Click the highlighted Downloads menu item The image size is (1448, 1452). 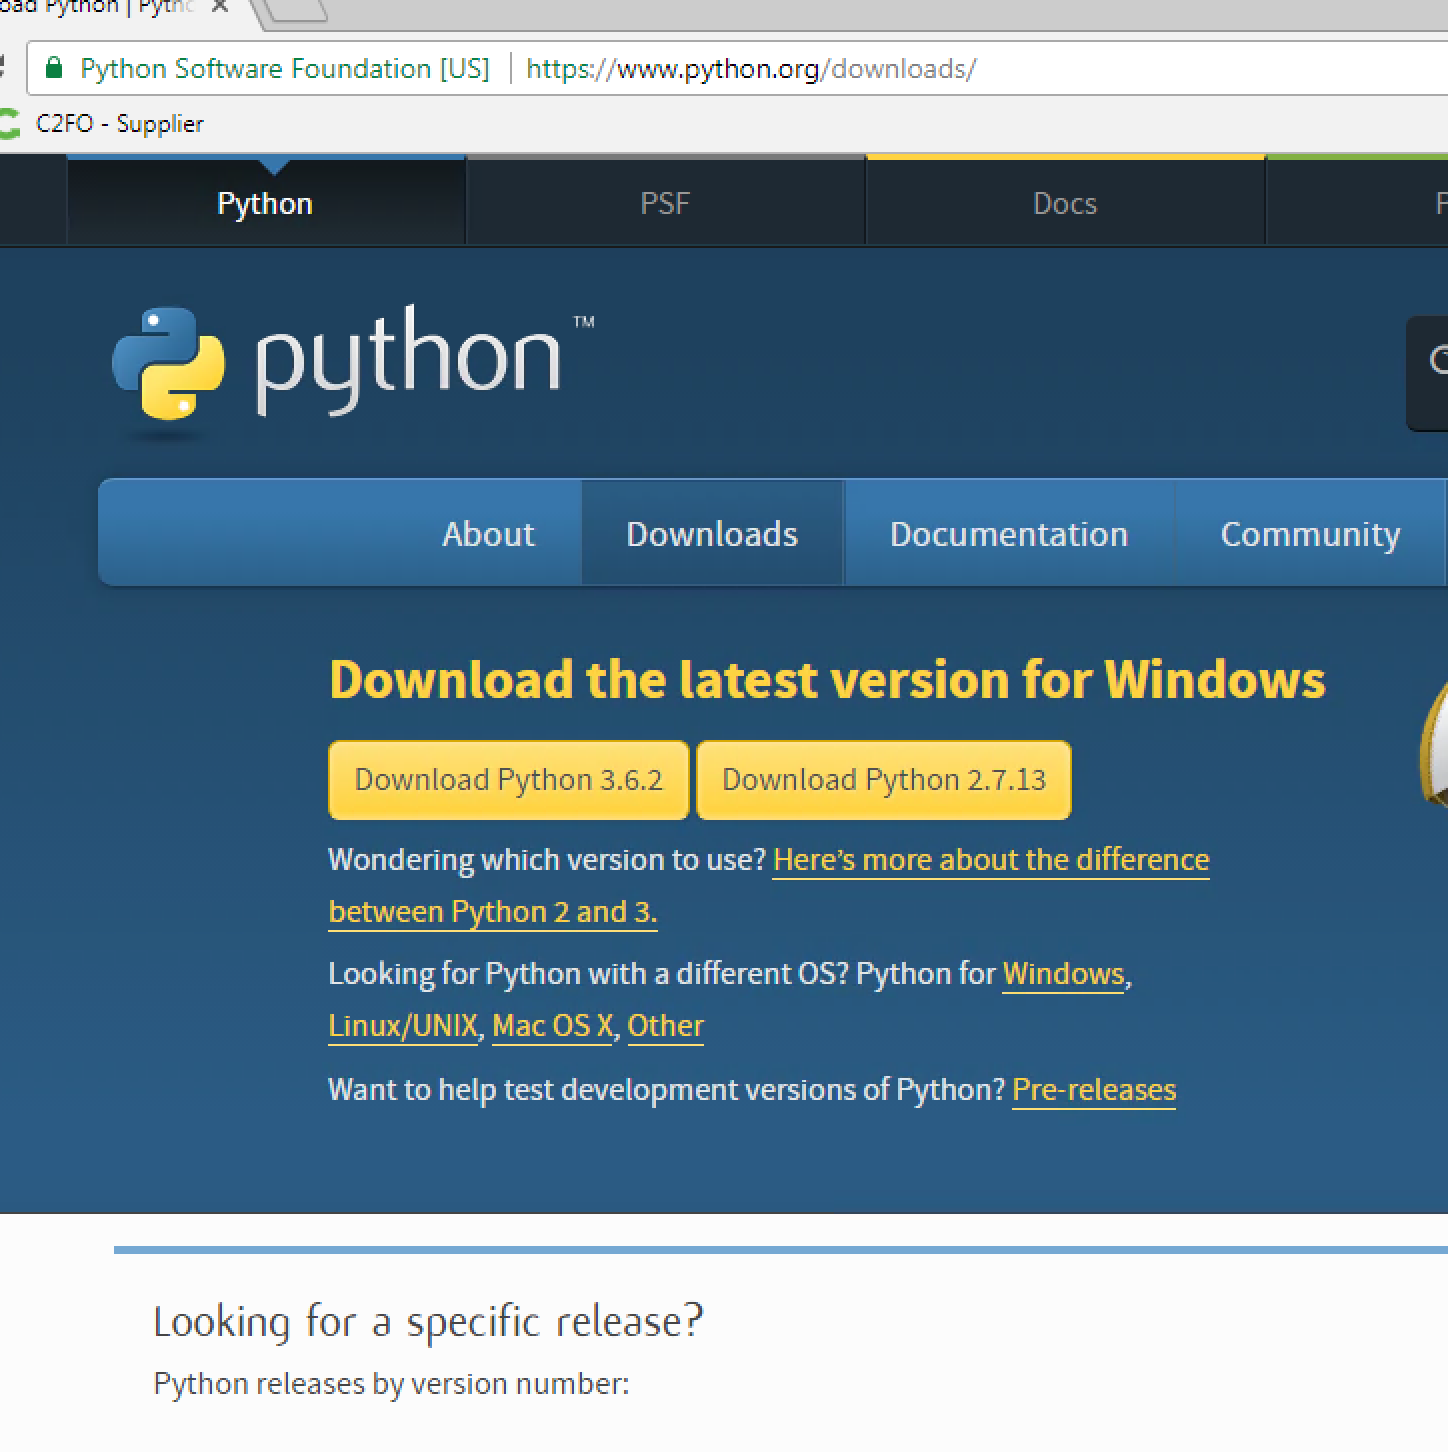point(711,533)
